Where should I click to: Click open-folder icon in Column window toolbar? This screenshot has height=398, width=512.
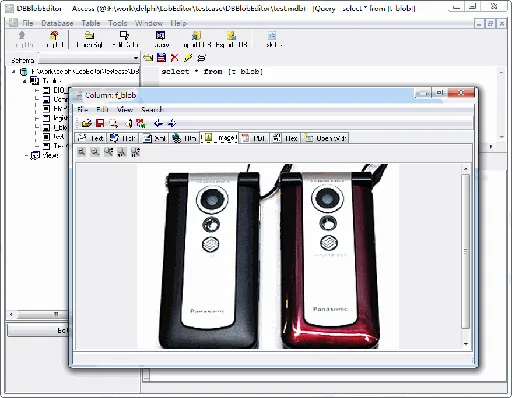click(87, 123)
